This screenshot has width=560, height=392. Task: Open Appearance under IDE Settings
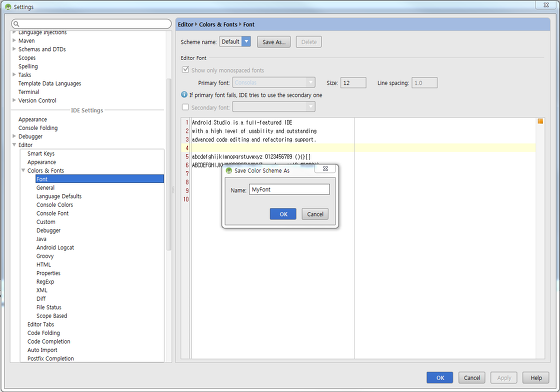click(32, 119)
